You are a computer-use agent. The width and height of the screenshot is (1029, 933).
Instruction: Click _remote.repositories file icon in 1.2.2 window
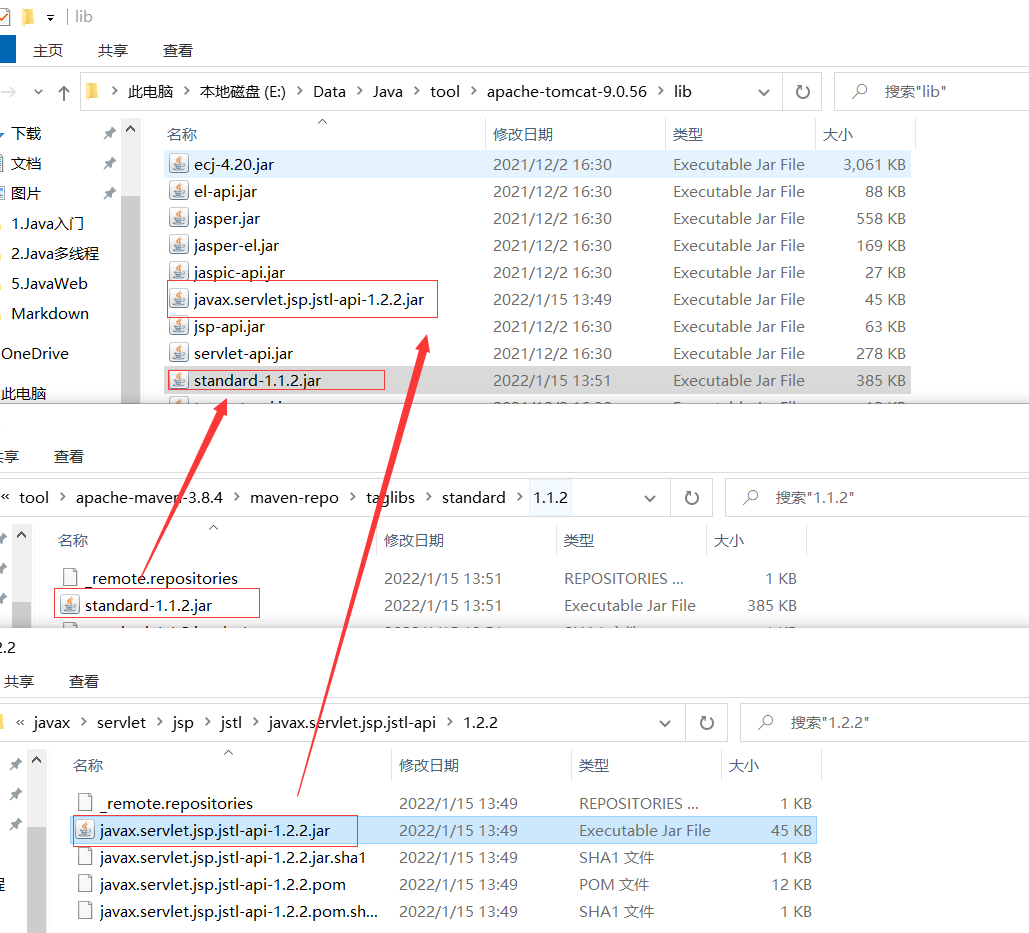(85, 802)
